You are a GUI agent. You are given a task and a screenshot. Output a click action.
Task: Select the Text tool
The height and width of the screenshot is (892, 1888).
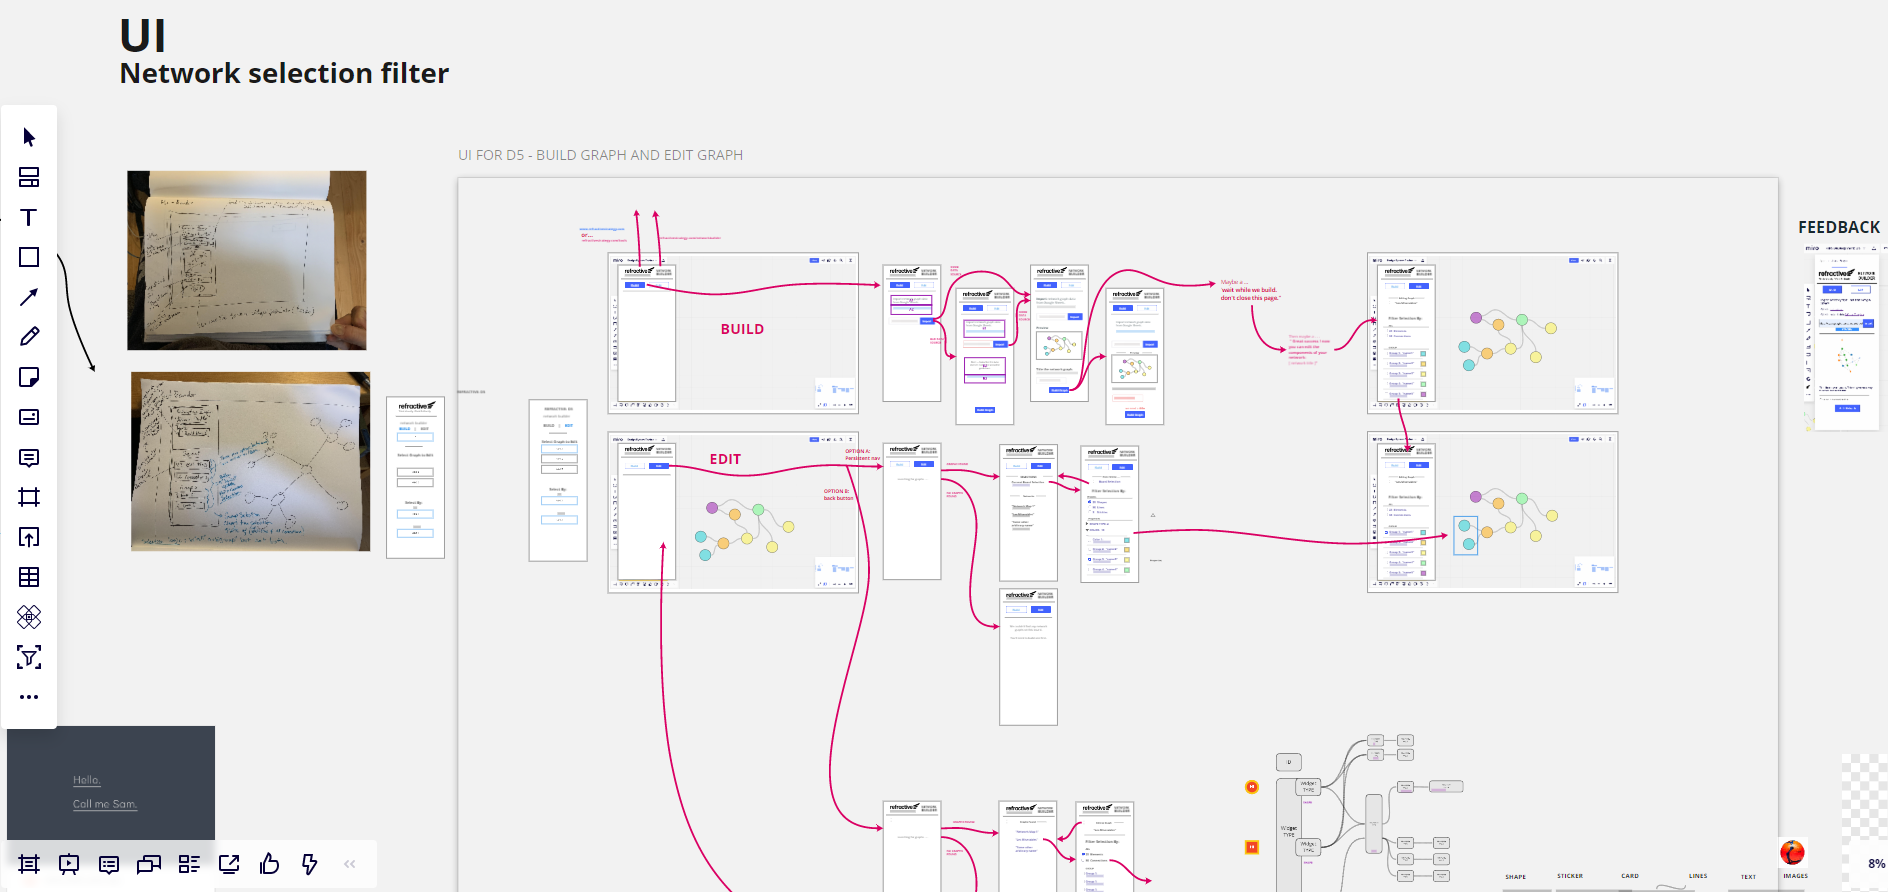coord(29,217)
